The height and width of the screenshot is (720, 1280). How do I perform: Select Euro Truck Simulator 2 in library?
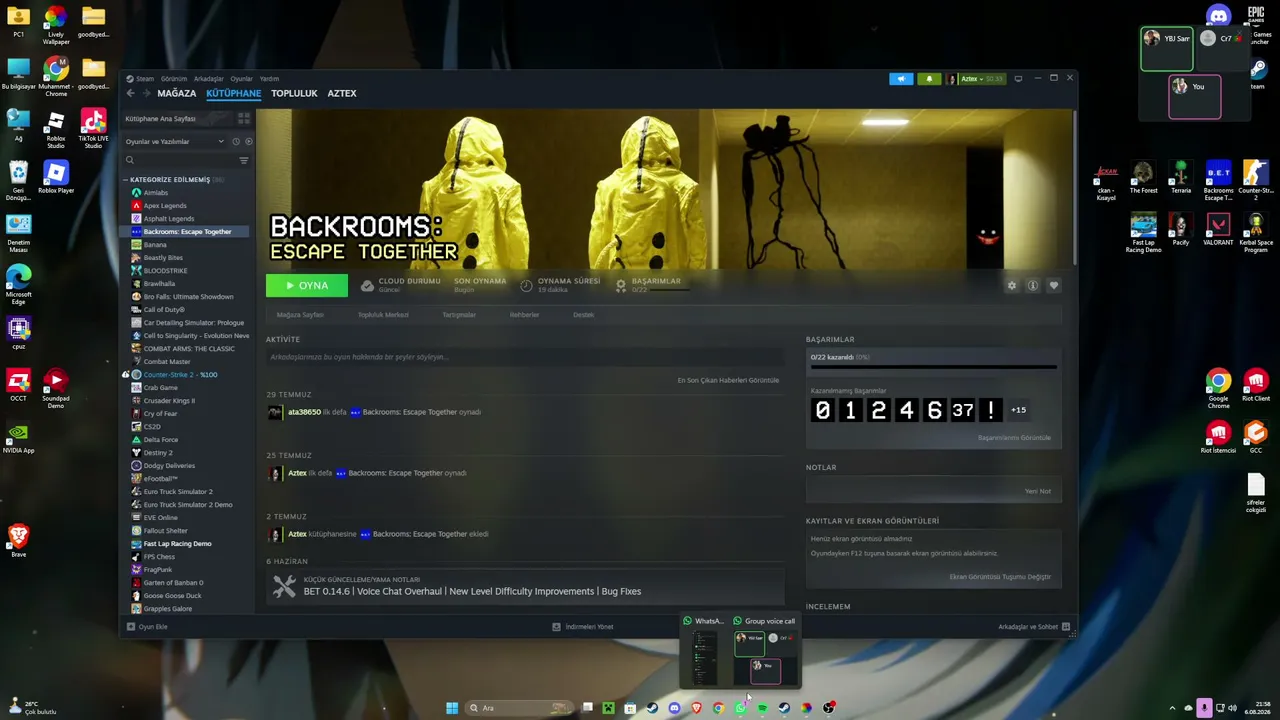tap(178, 492)
